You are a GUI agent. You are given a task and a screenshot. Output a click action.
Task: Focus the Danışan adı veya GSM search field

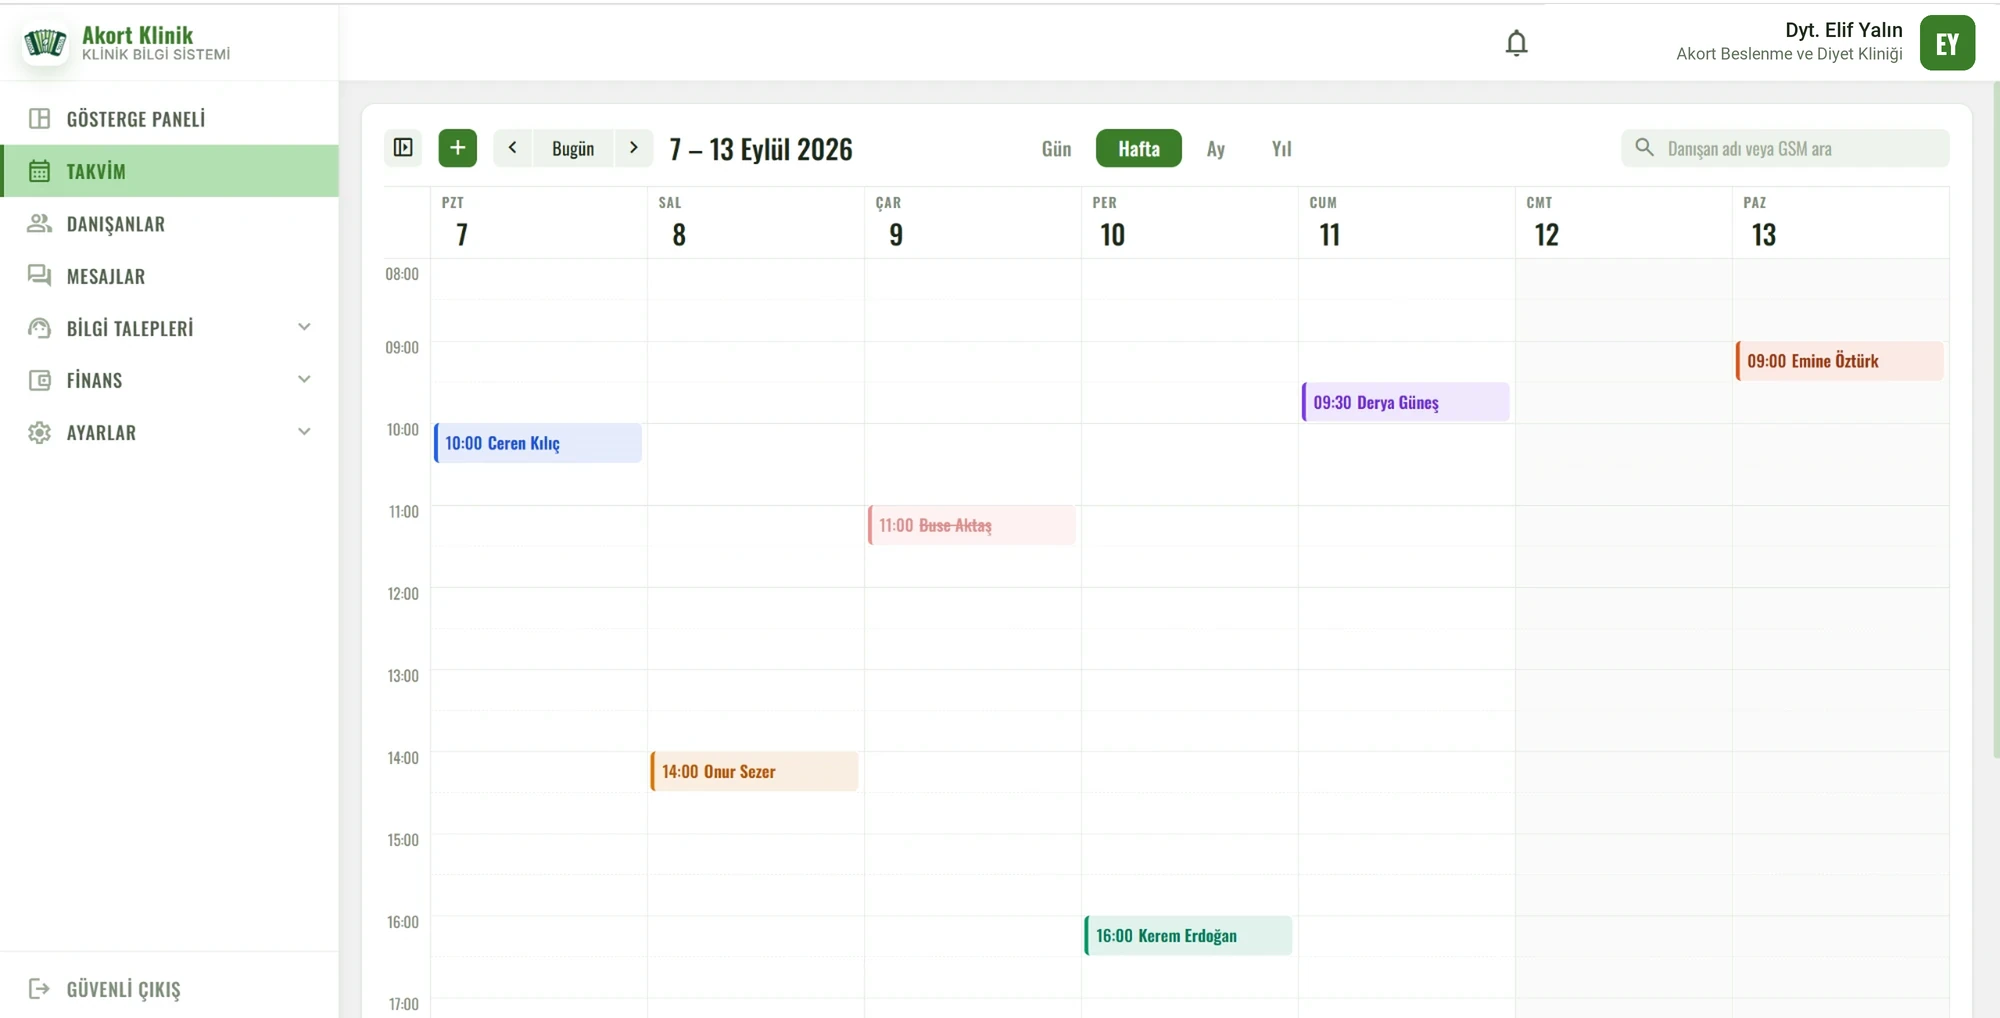[1785, 148]
